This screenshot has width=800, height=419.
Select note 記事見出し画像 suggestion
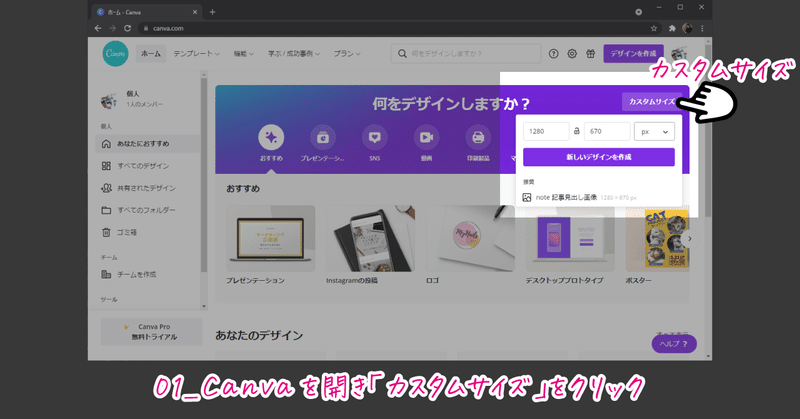tap(580, 198)
